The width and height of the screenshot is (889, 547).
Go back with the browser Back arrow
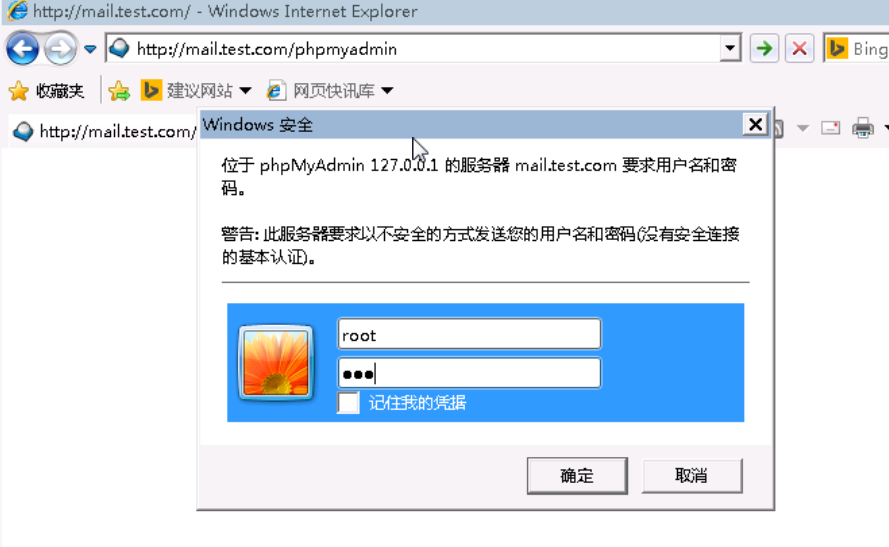[22, 49]
